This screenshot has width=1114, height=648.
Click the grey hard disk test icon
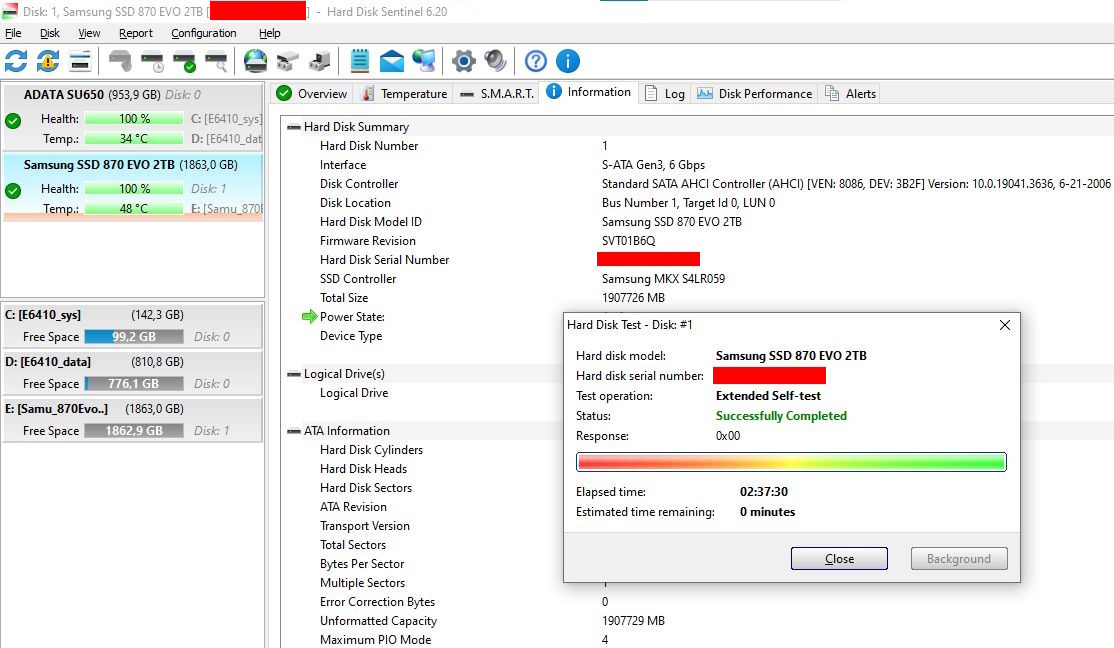click(120, 61)
